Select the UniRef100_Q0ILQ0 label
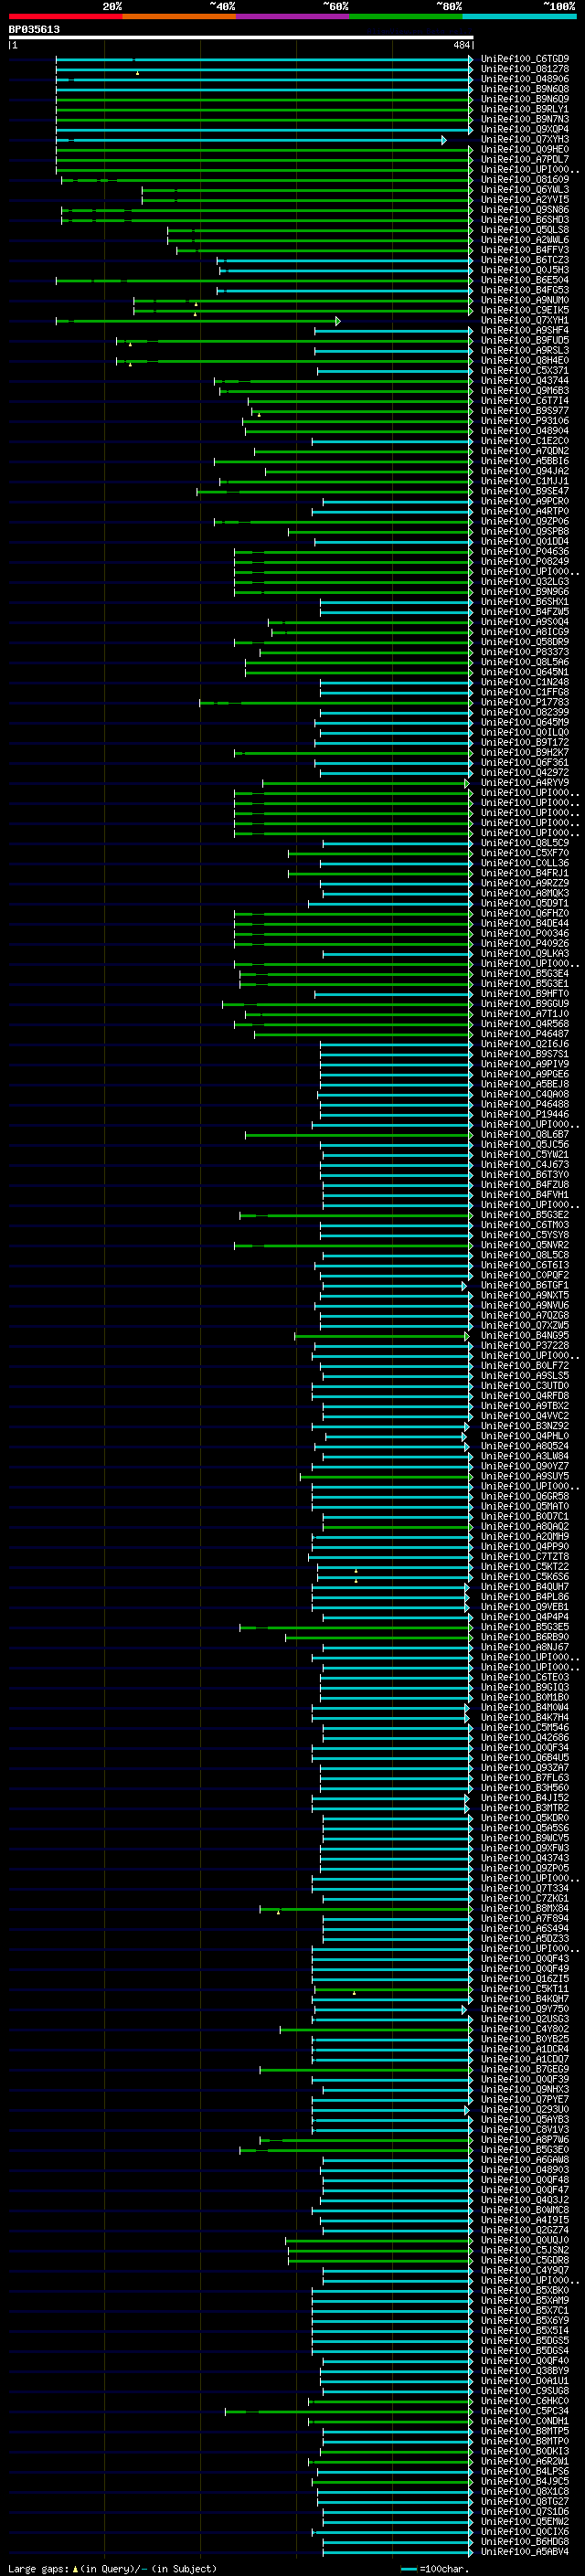This screenshot has width=585, height=2576. click(525, 733)
